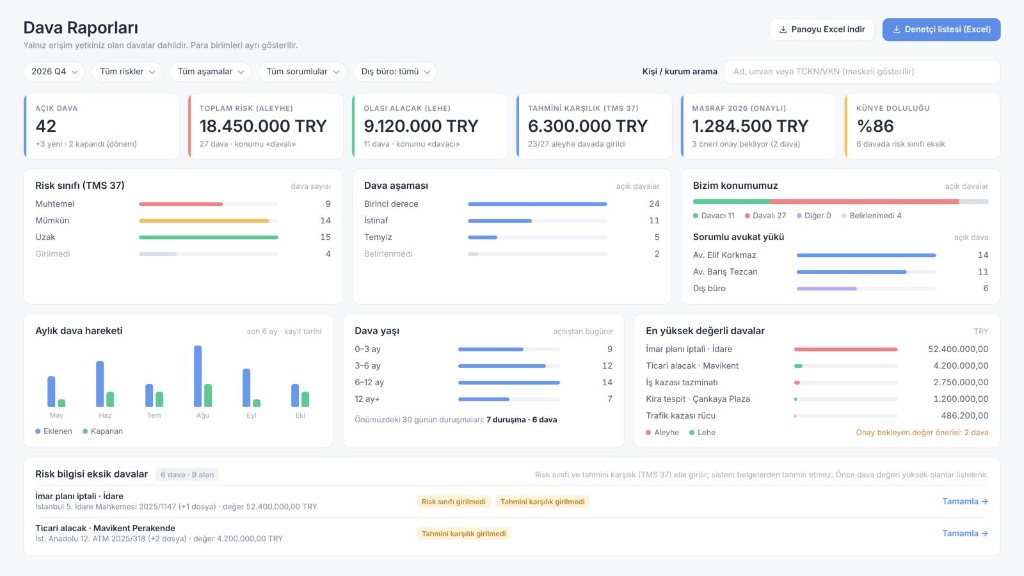Select the Uzak risk class row
This screenshot has width=1024, height=576.
click(x=183, y=237)
